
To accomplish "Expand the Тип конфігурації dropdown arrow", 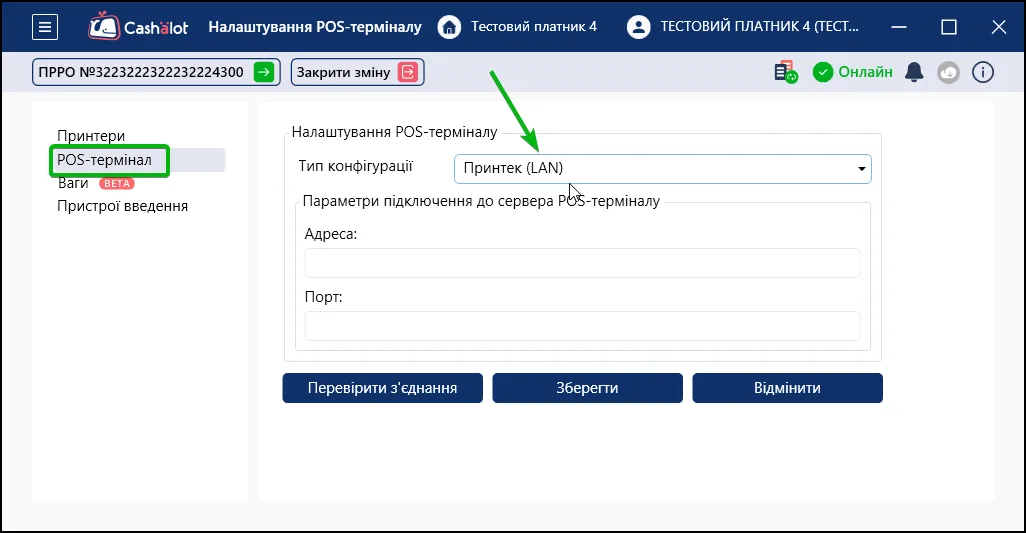I will tap(861, 169).
